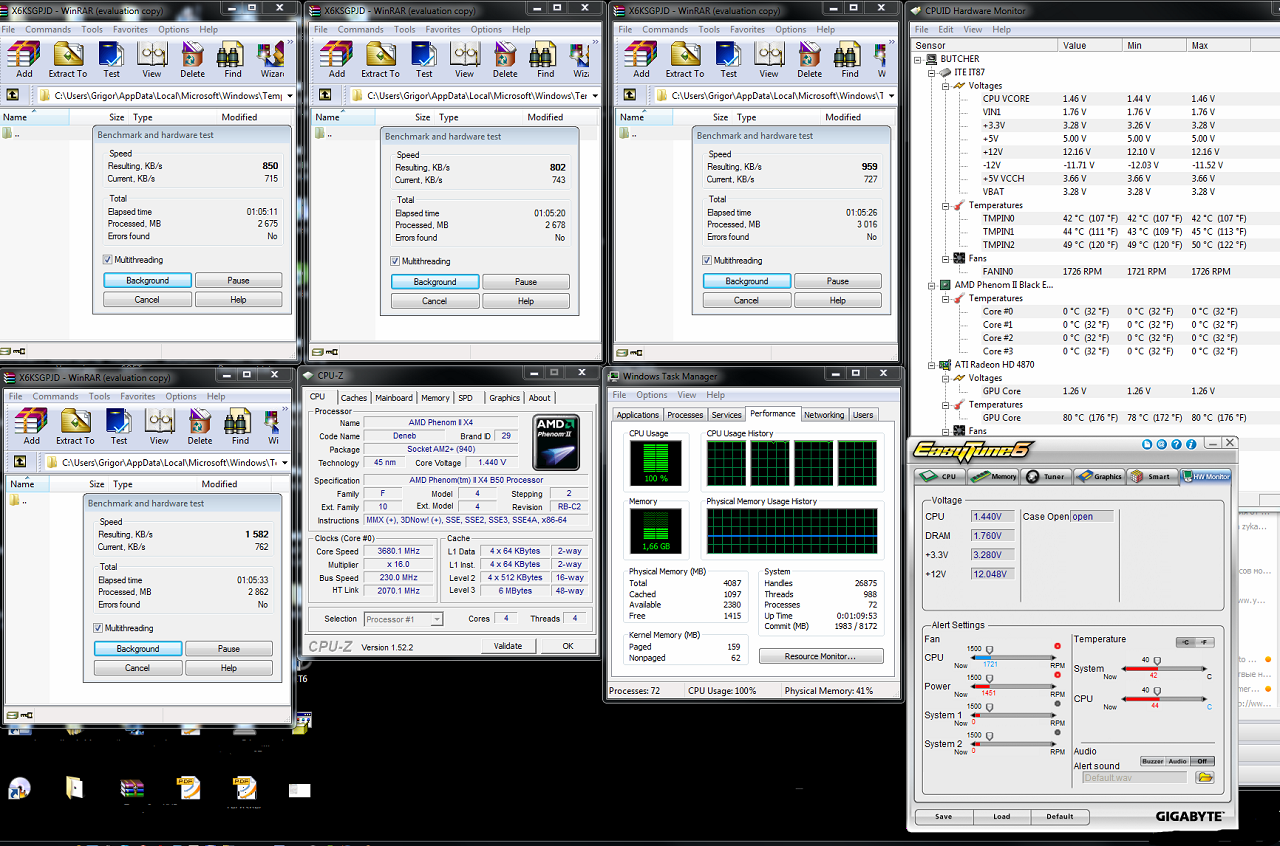Click Extract To in top-right WinRAR toolbar
Image resolution: width=1280 pixels, height=846 pixels.
point(685,59)
